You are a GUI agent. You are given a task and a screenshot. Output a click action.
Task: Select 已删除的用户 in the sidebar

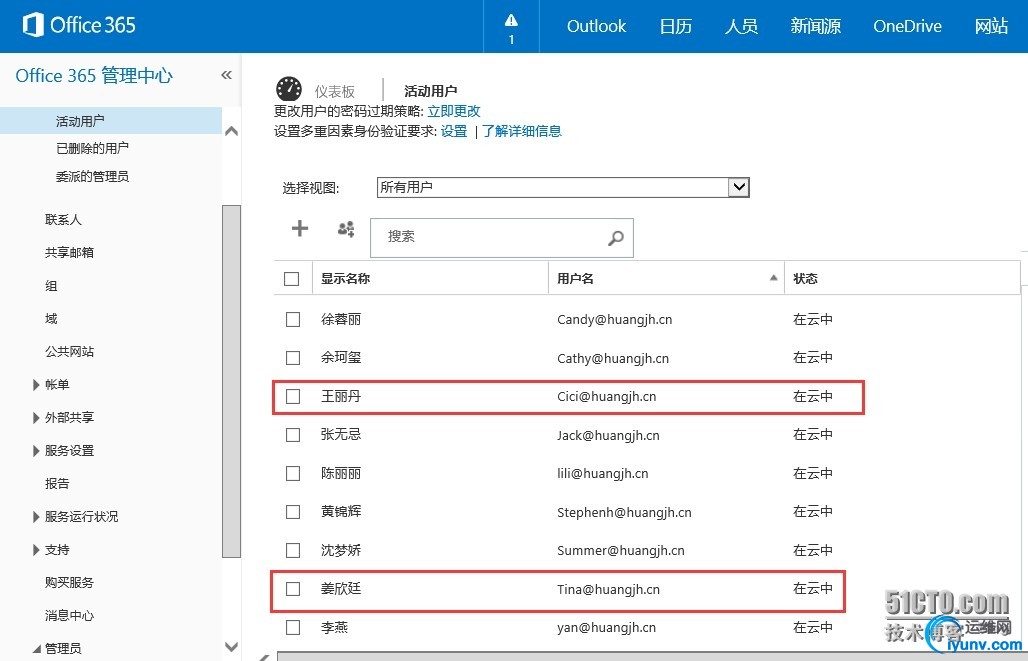pos(92,148)
